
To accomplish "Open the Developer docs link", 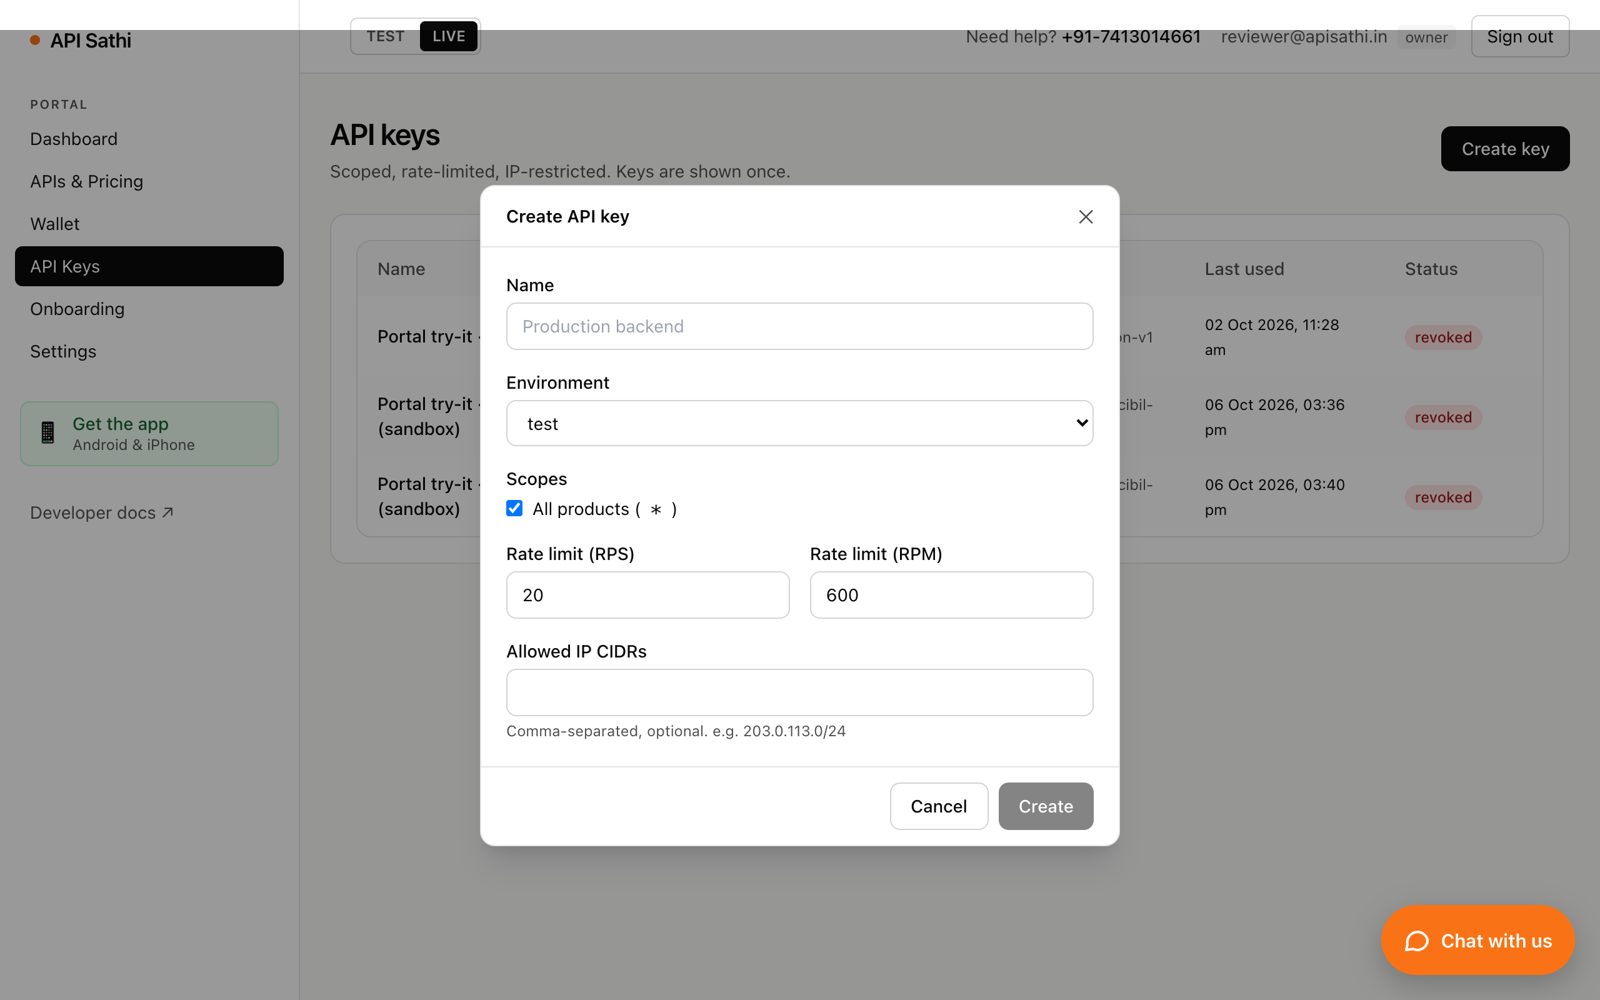I will (x=102, y=513).
